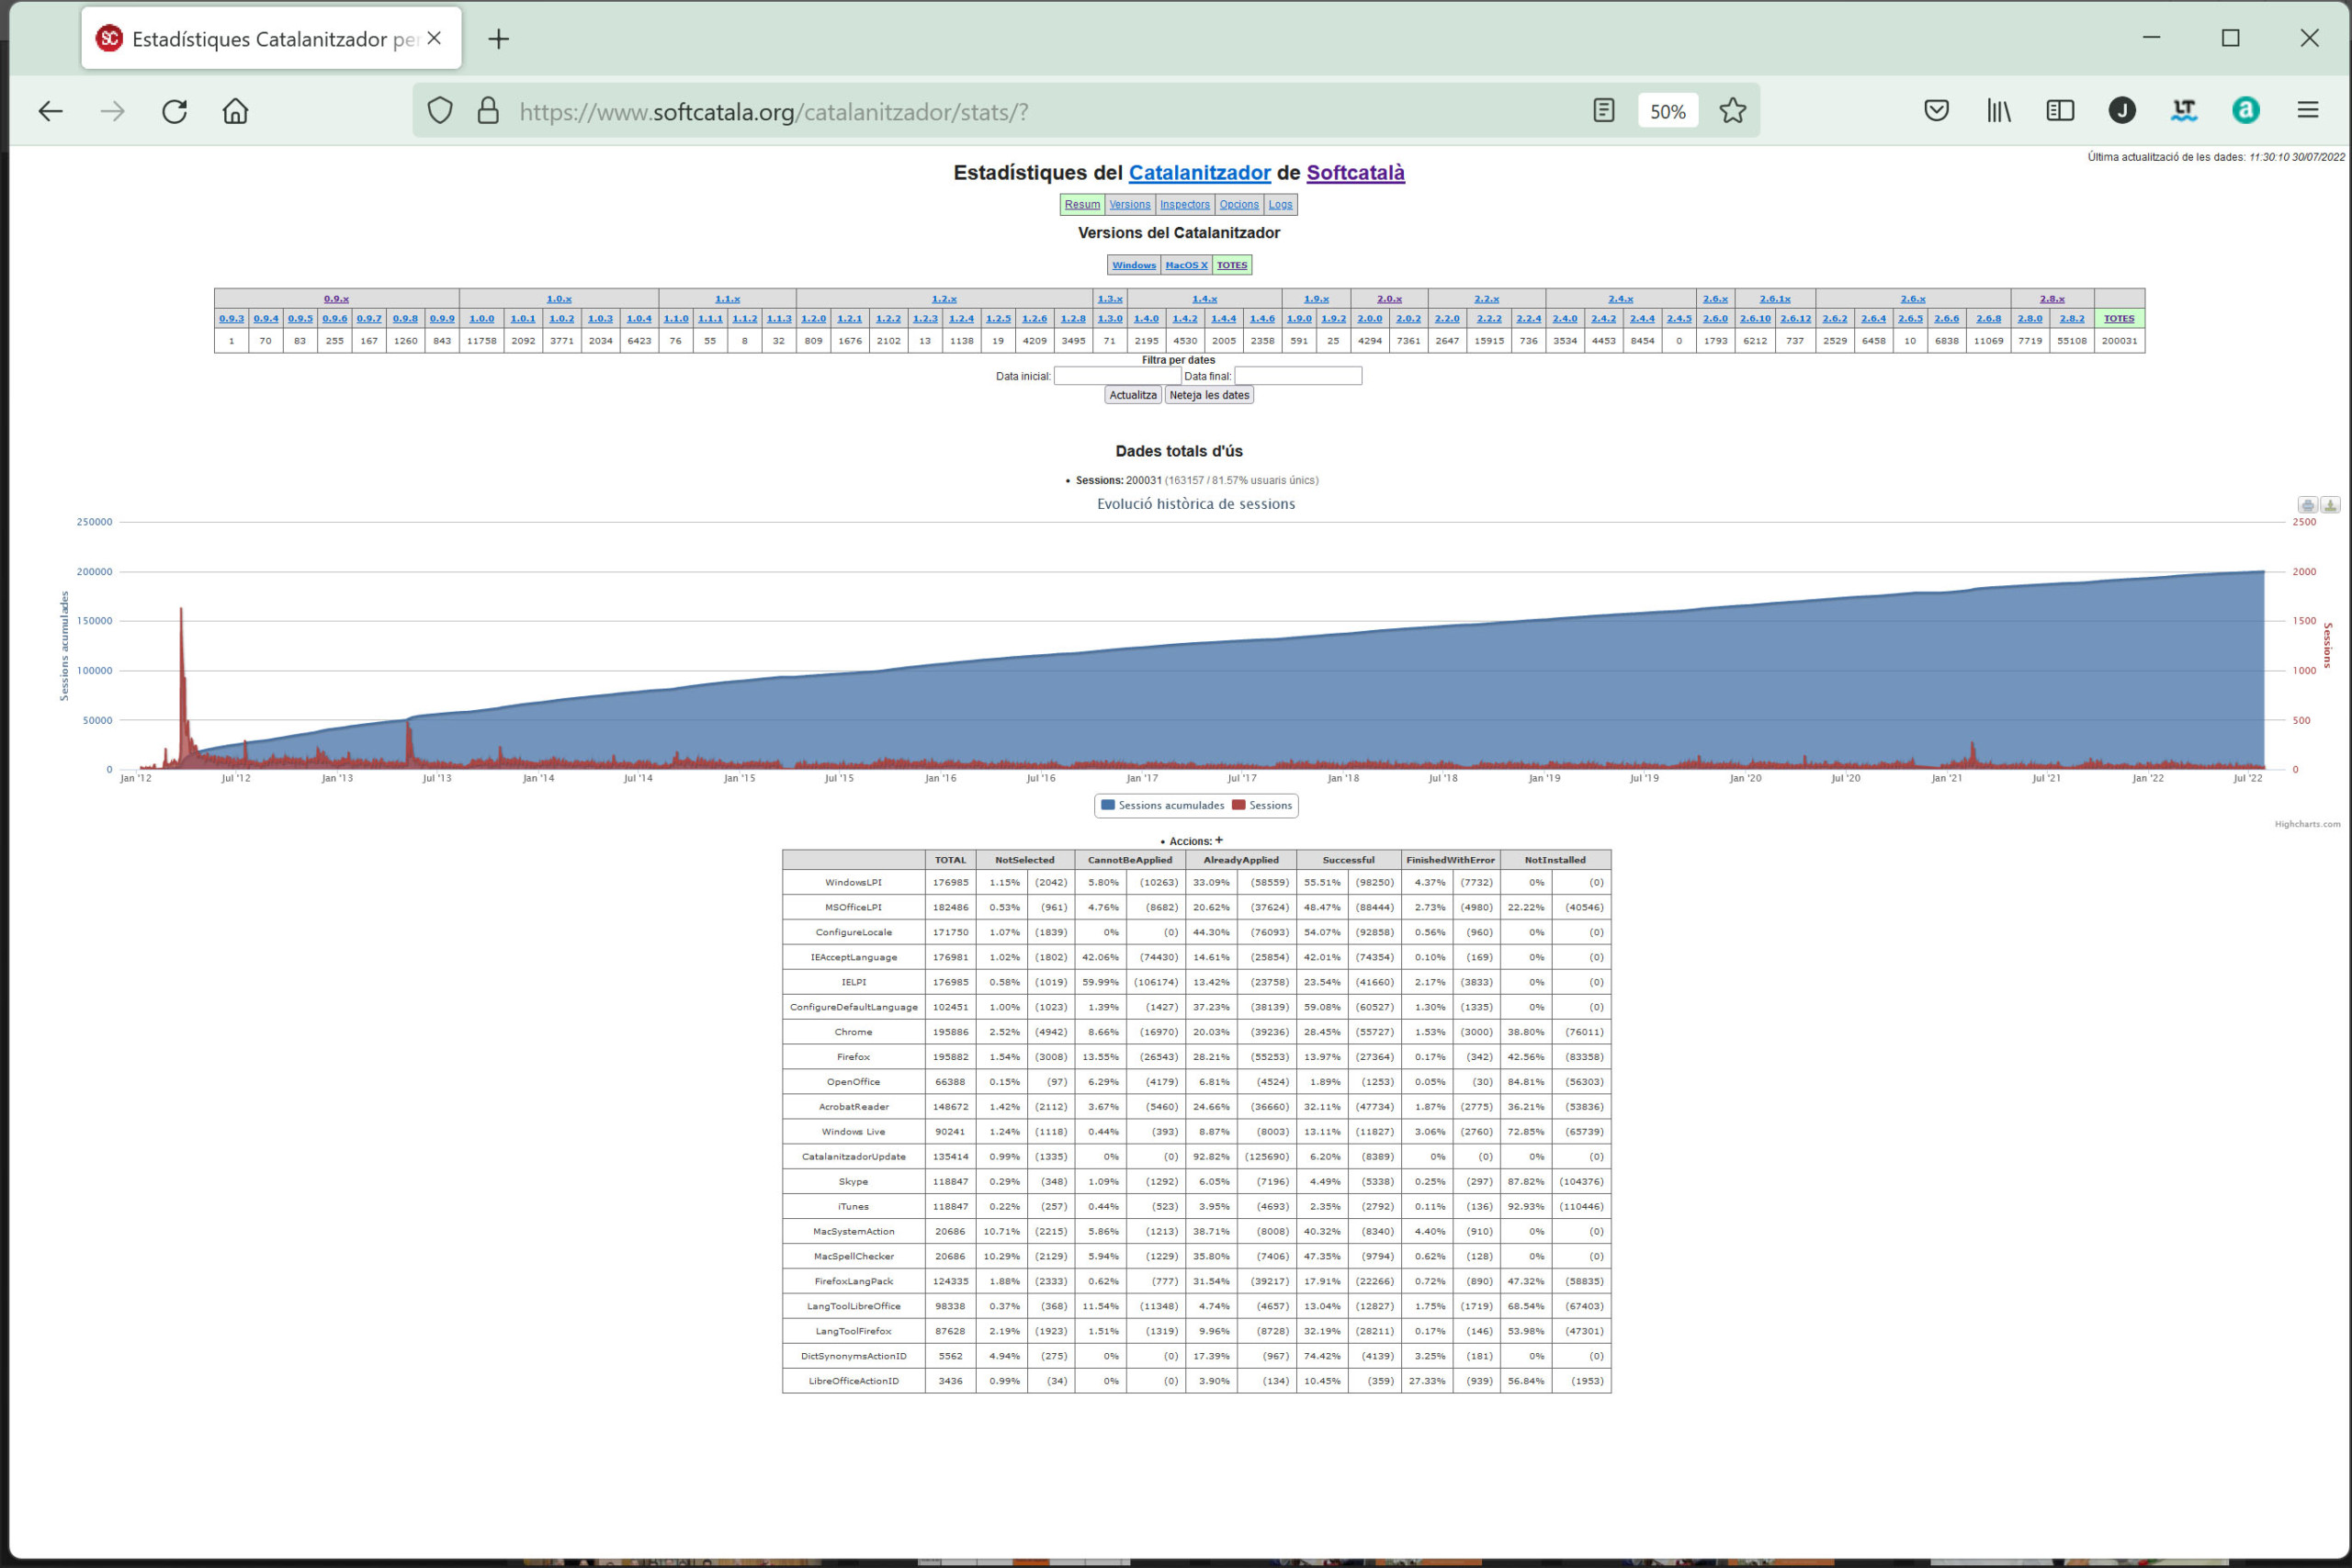
Task: Open the Firefox hamburger menu
Action: [x=2307, y=111]
